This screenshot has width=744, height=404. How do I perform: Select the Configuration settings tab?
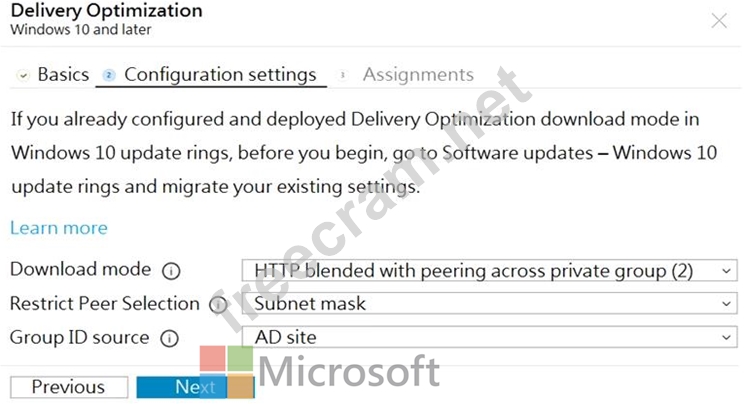coord(220,75)
